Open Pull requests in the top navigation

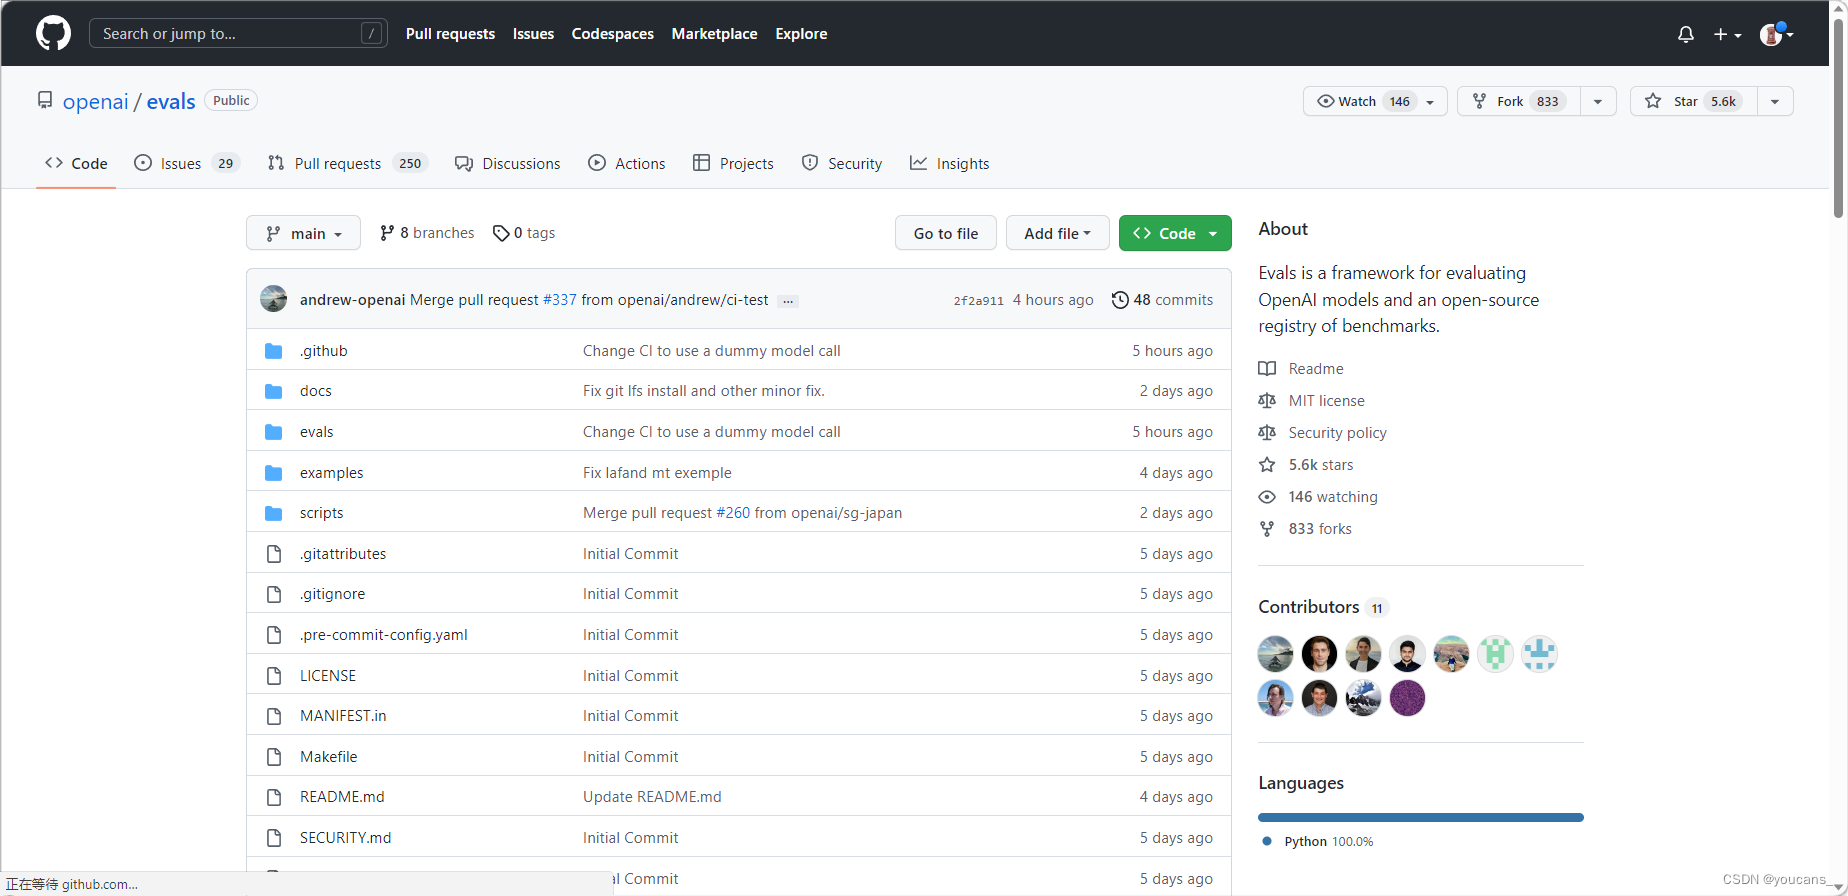pyautogui.click(x=450, y=33)
